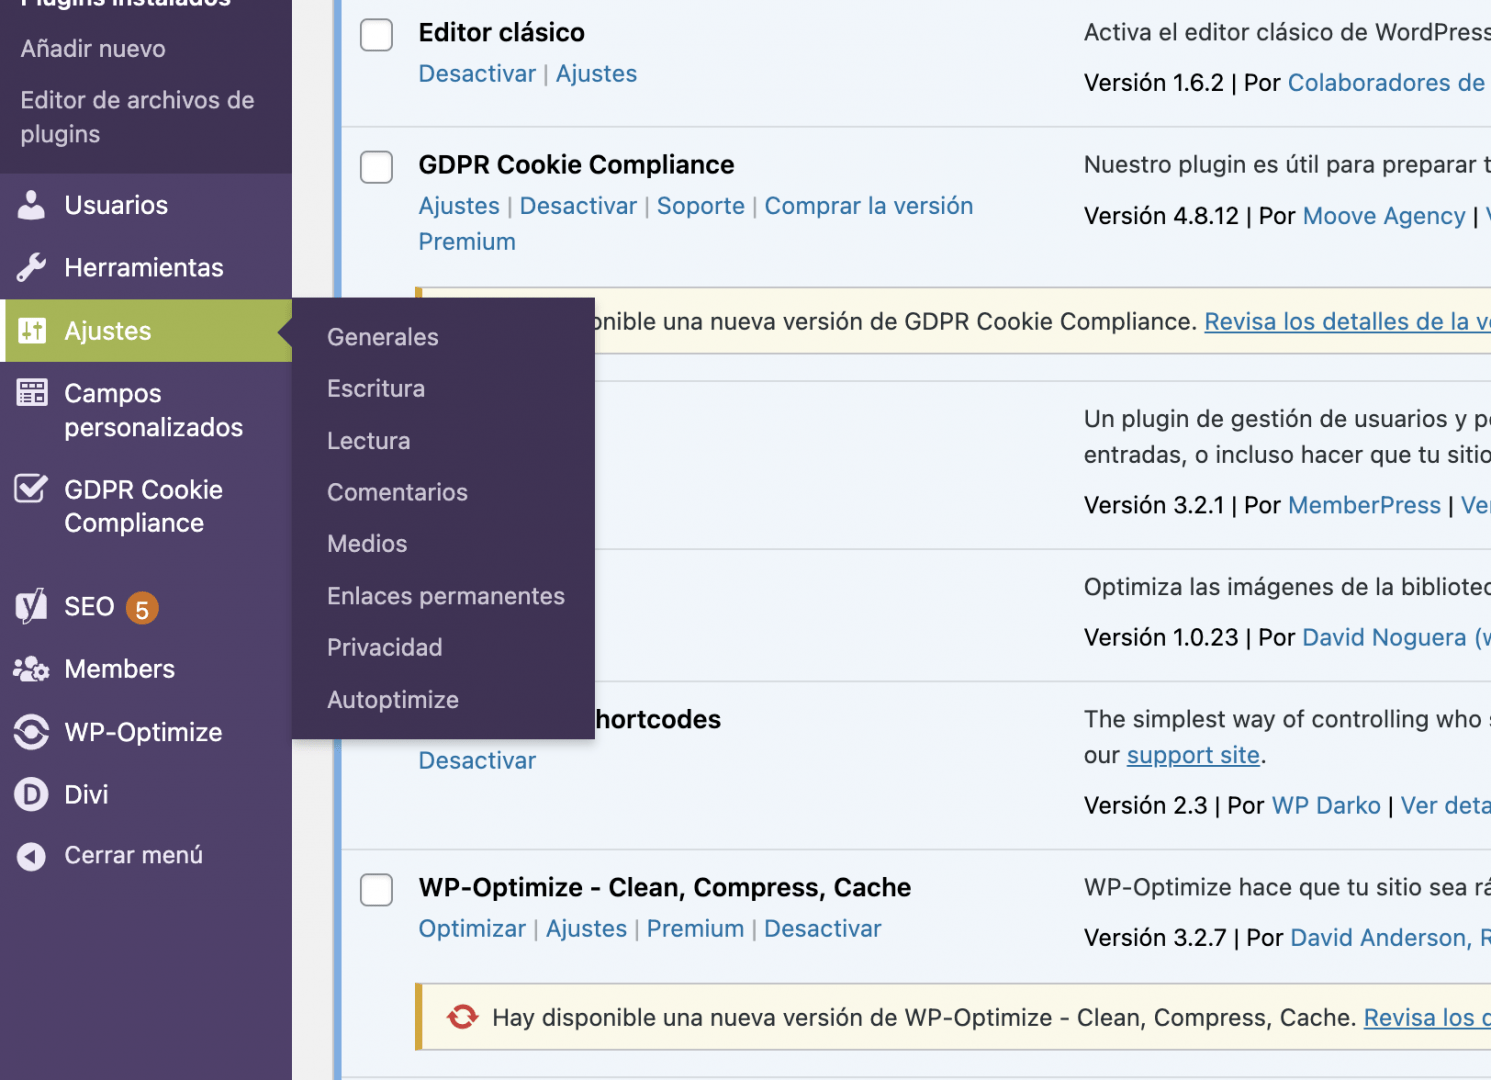Open Moove Agency author link

1385,216
